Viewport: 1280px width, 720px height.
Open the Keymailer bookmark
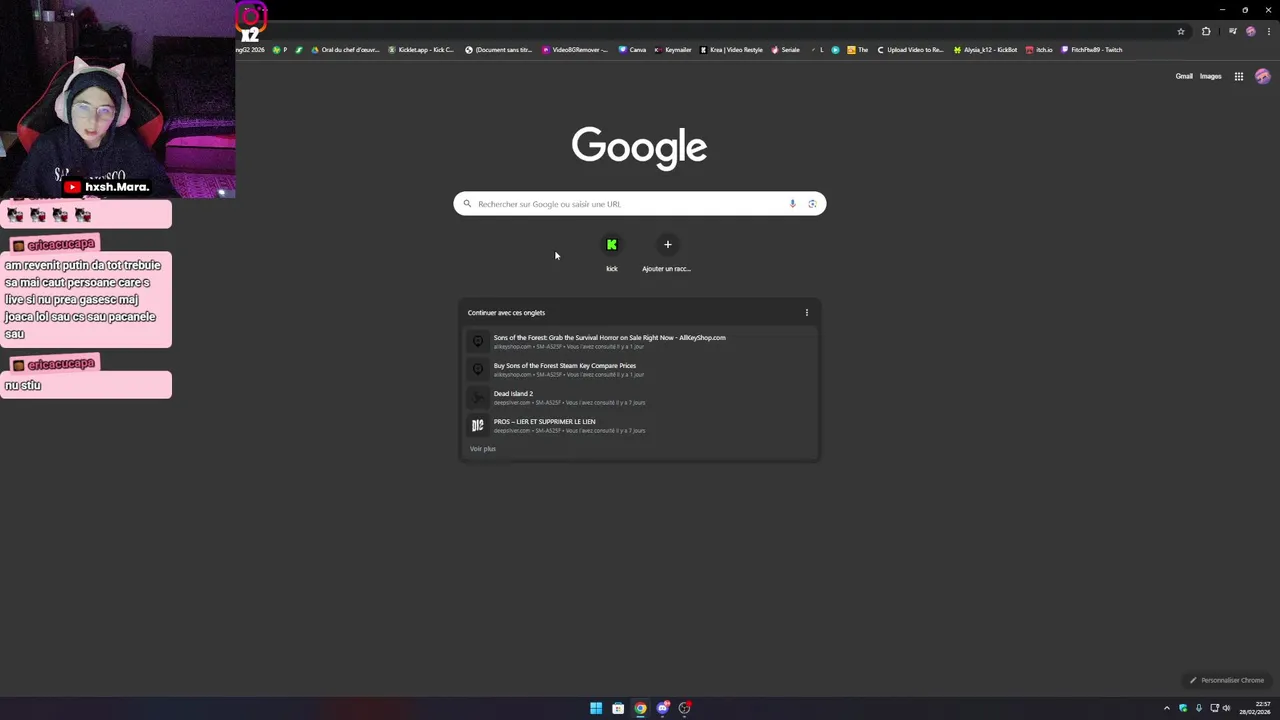[673, 49]
